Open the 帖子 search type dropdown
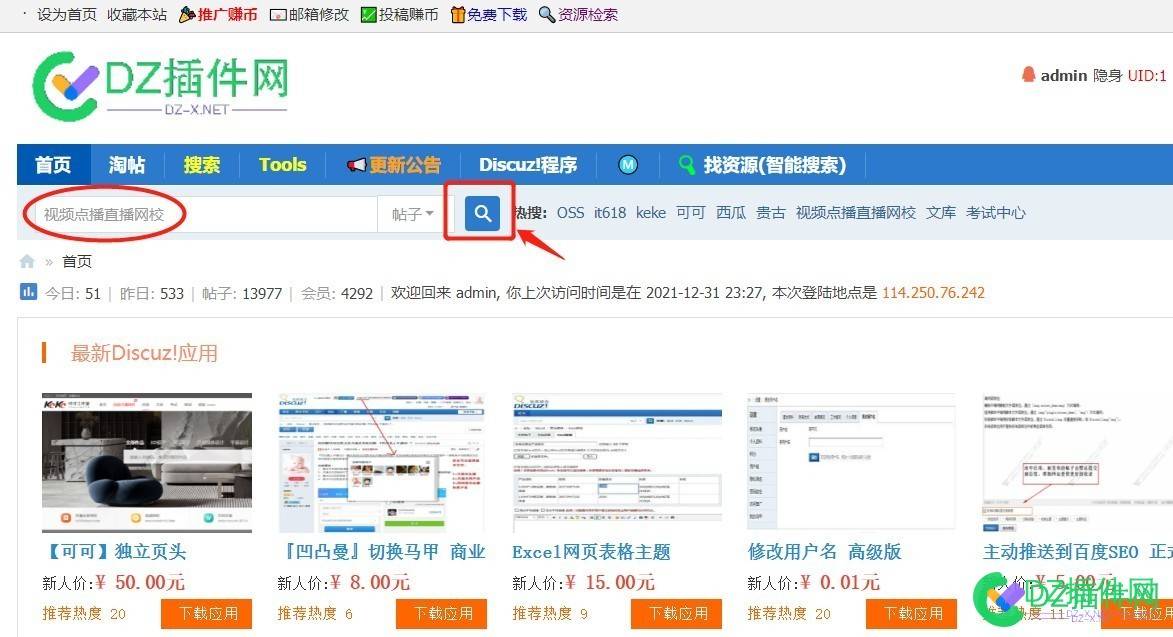This screenshot has height=637, width=1173. click(413, 215)
